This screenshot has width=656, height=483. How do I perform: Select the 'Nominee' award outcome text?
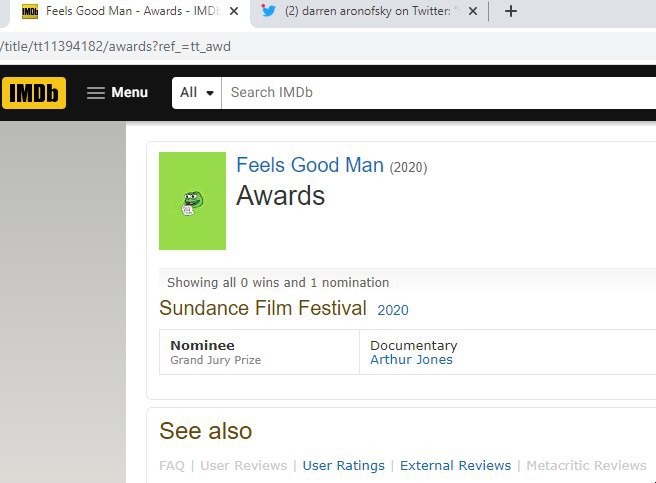coord(202,345)
